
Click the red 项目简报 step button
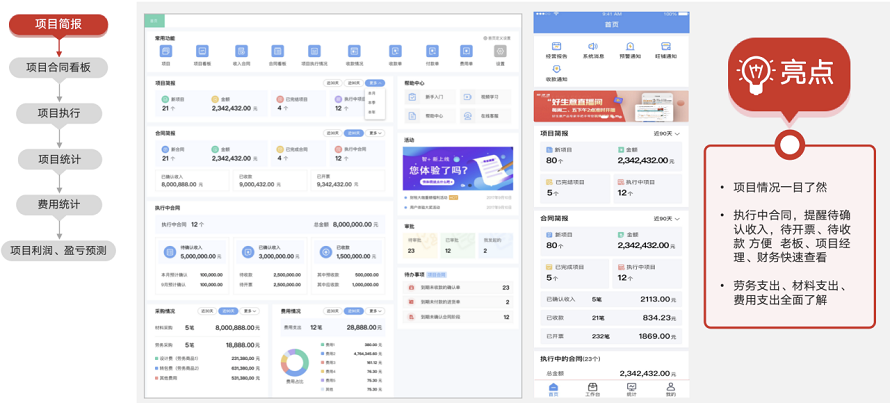58,24
